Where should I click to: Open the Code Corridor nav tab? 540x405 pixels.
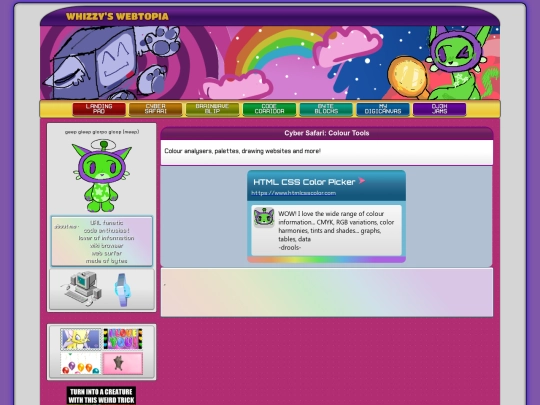click(x=269, y=109)
